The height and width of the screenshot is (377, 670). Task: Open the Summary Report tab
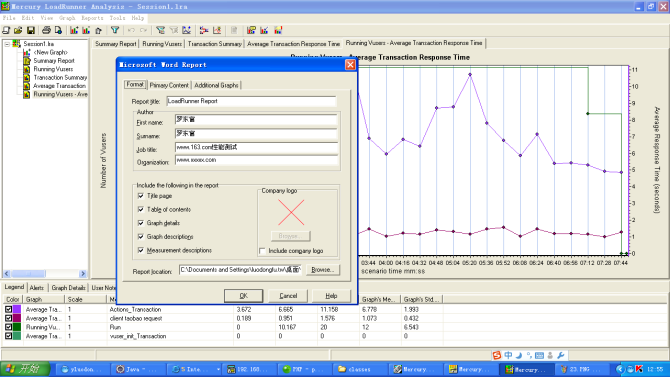point(115,44)
